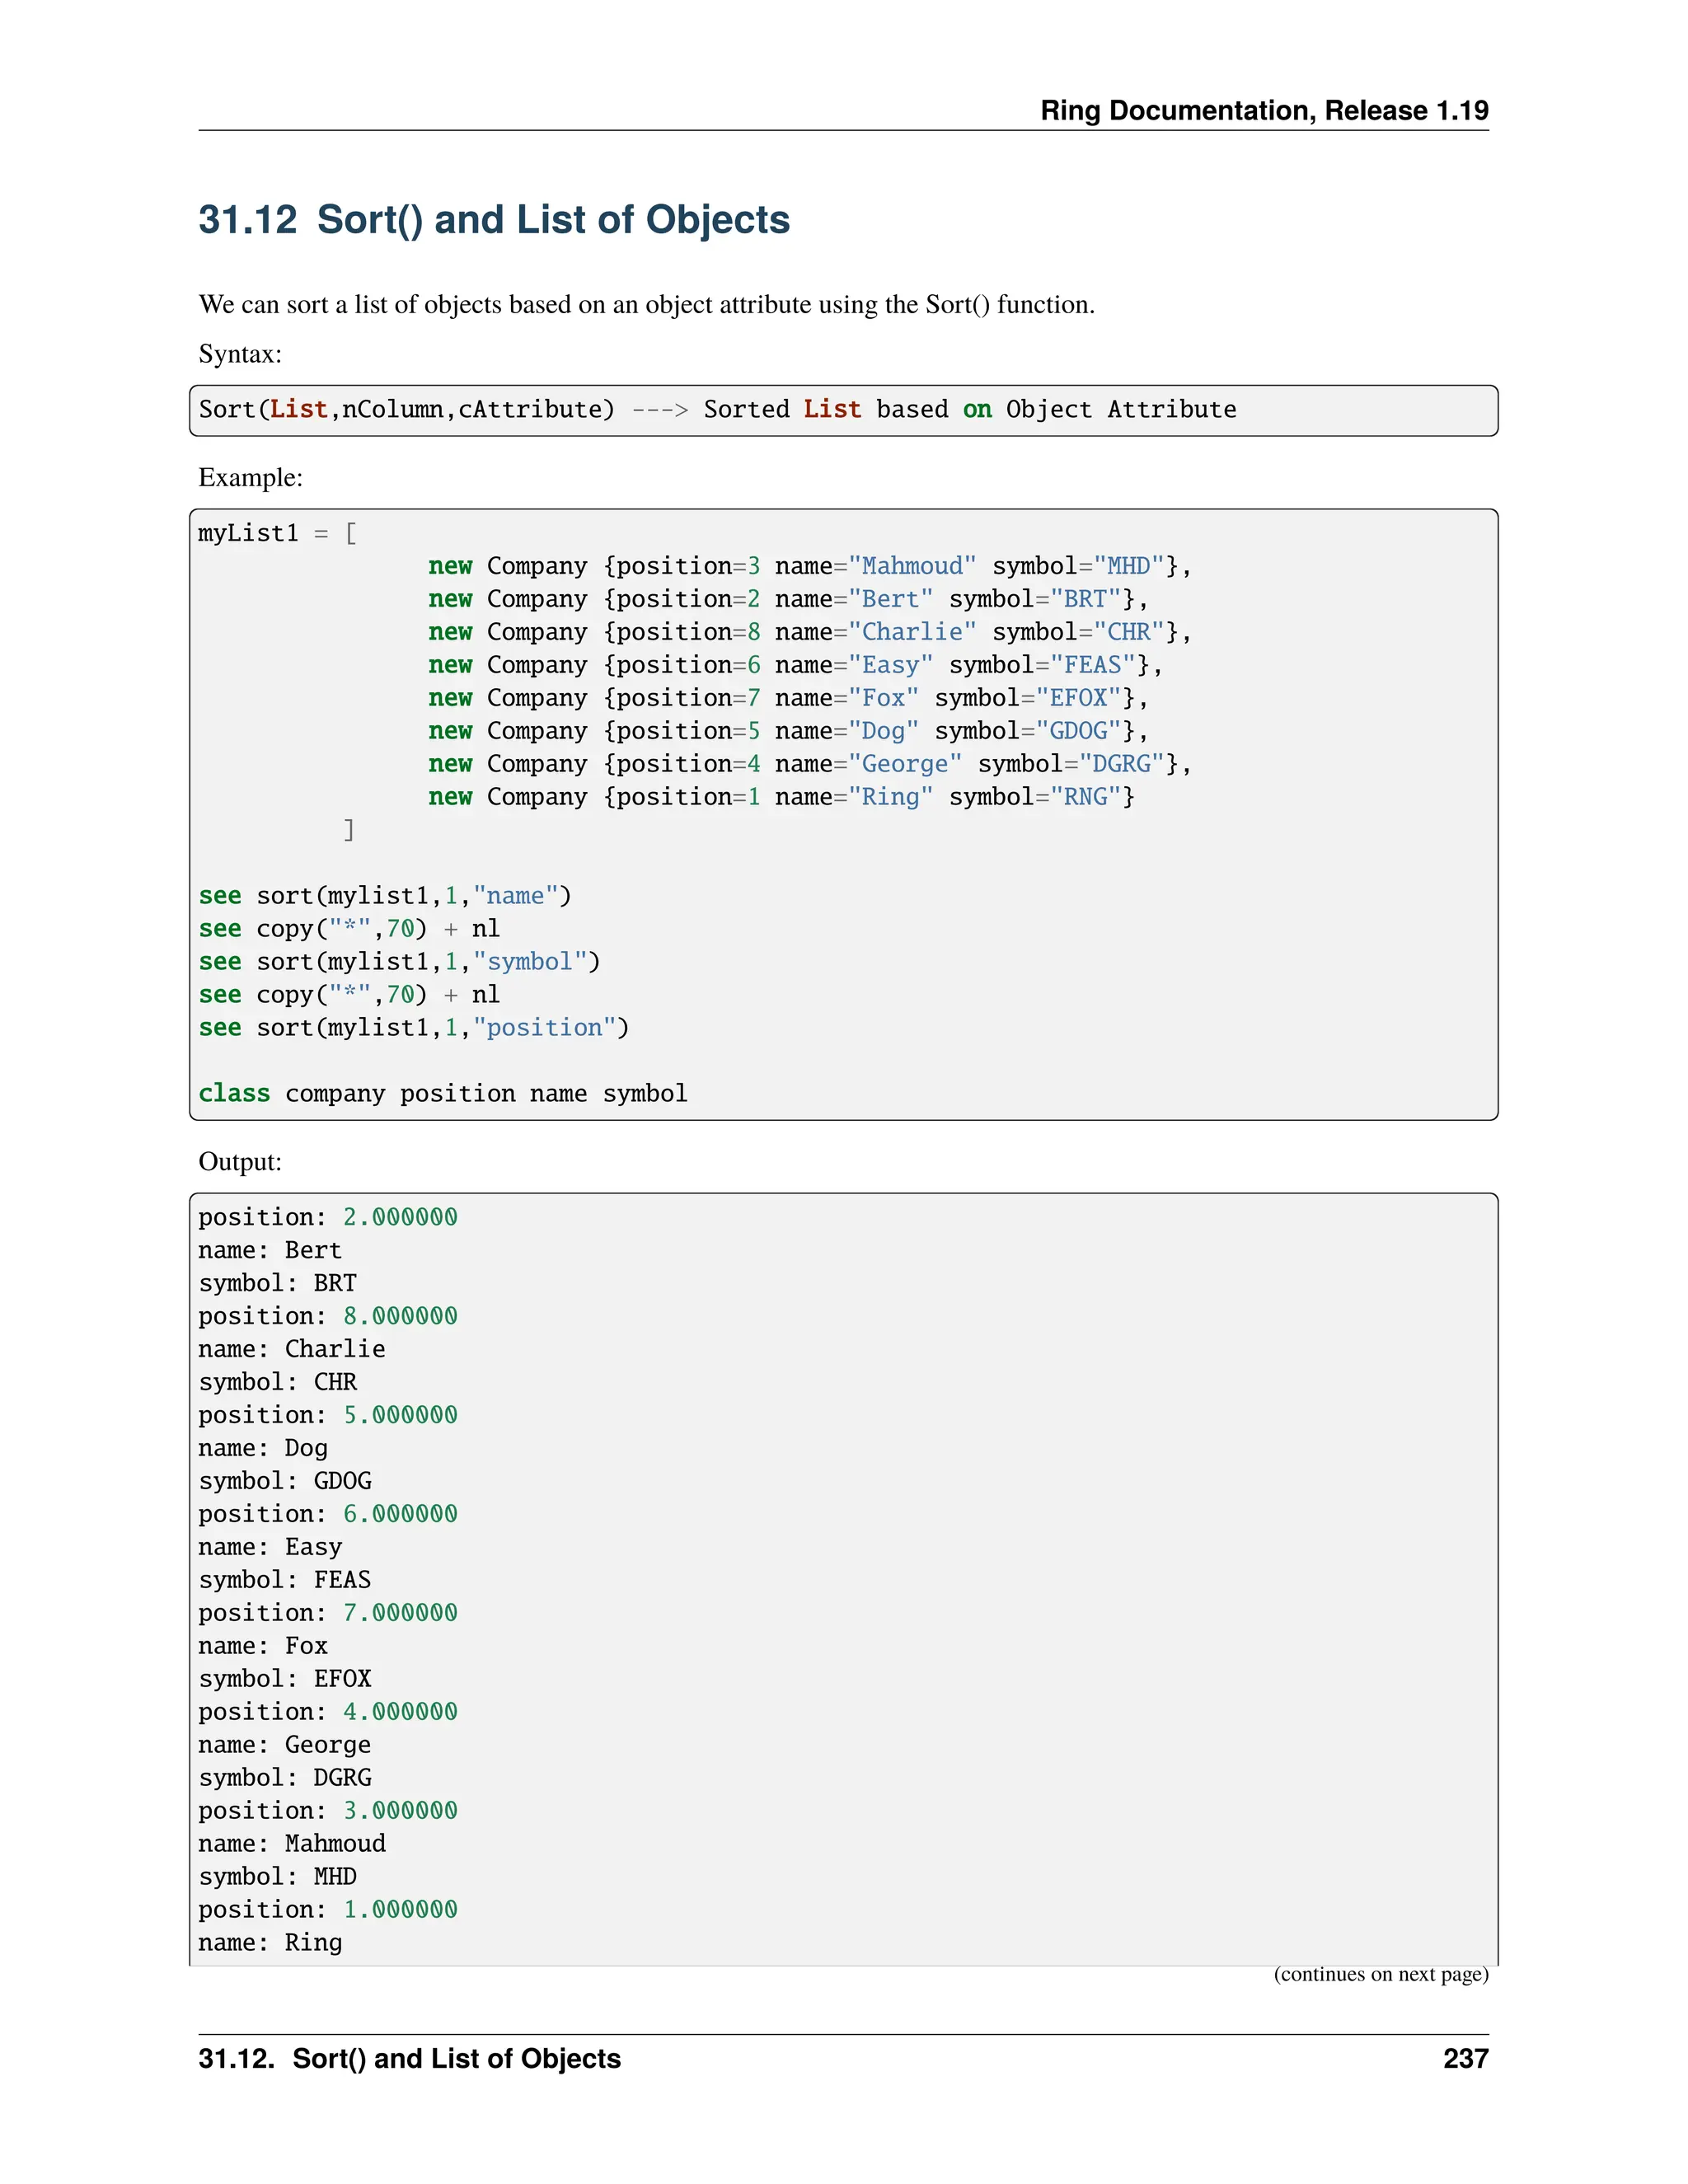Click the line 'see sort(mylist1,1,"symbol")'
This screenshot has width=1688, height=2184.
pyautogui.click(x=399, y=962)
